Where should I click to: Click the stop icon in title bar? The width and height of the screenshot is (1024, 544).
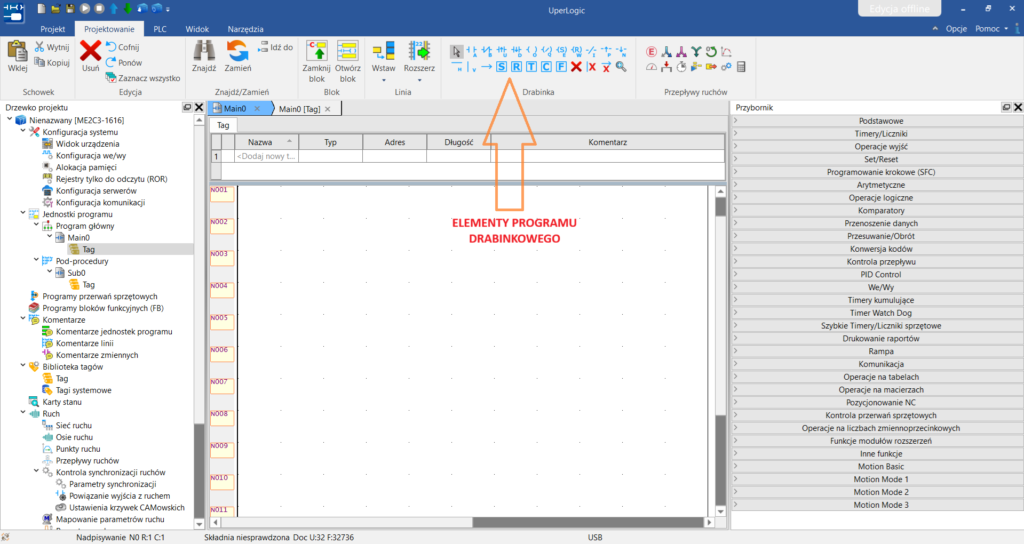tap(99, 8)
